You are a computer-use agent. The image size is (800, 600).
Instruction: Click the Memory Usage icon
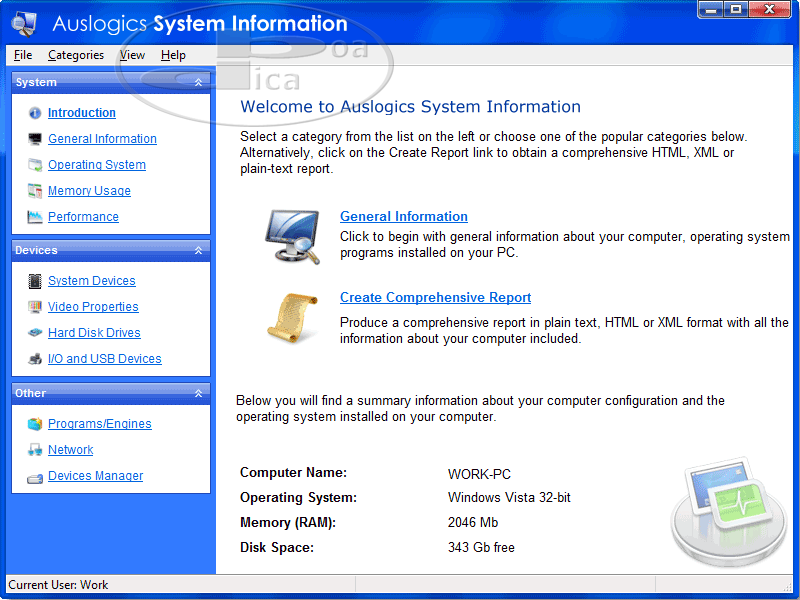tap(35, 191)
